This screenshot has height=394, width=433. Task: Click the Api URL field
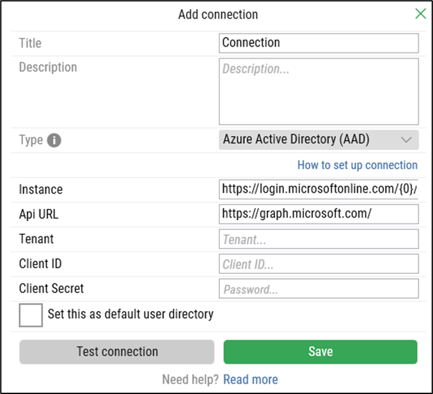tap(319, 214)
